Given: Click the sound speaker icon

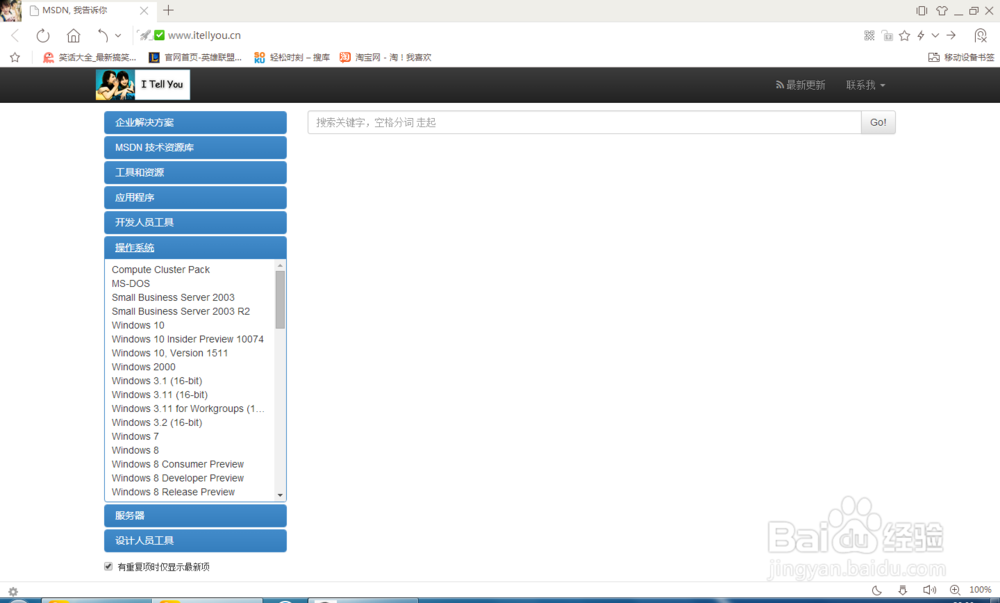Looking at the screenshot, I should tap(929, 590).
